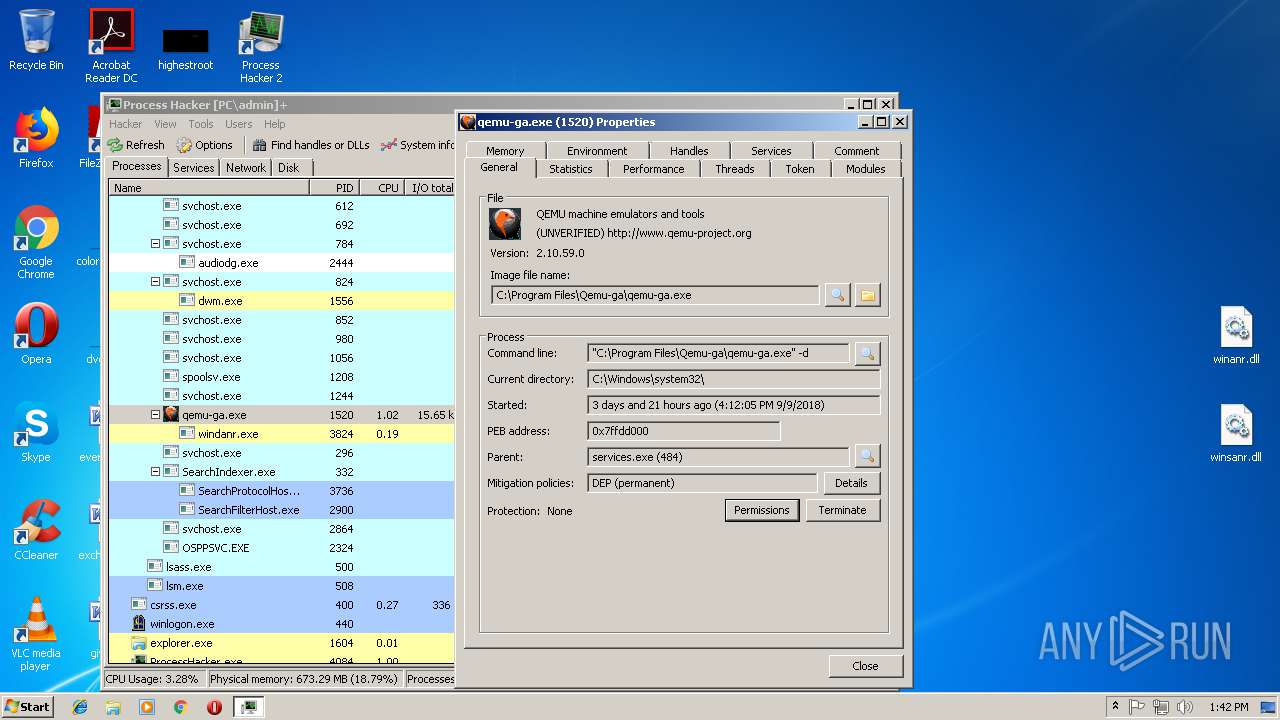Select the Process Hacker 2 desktop shortcut
The width and height of the screenshot is (1280, 720).
[x=261, y=47]
